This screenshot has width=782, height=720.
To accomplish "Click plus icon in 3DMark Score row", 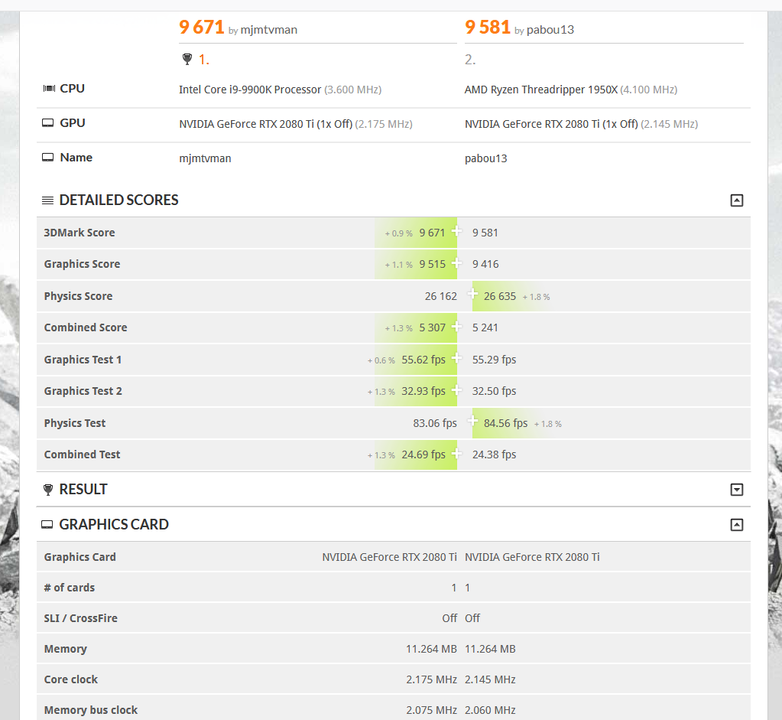I will 456,231.
